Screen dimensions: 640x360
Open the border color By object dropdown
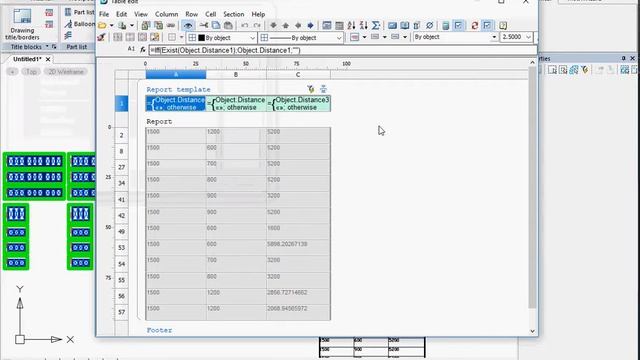[252, 38]
